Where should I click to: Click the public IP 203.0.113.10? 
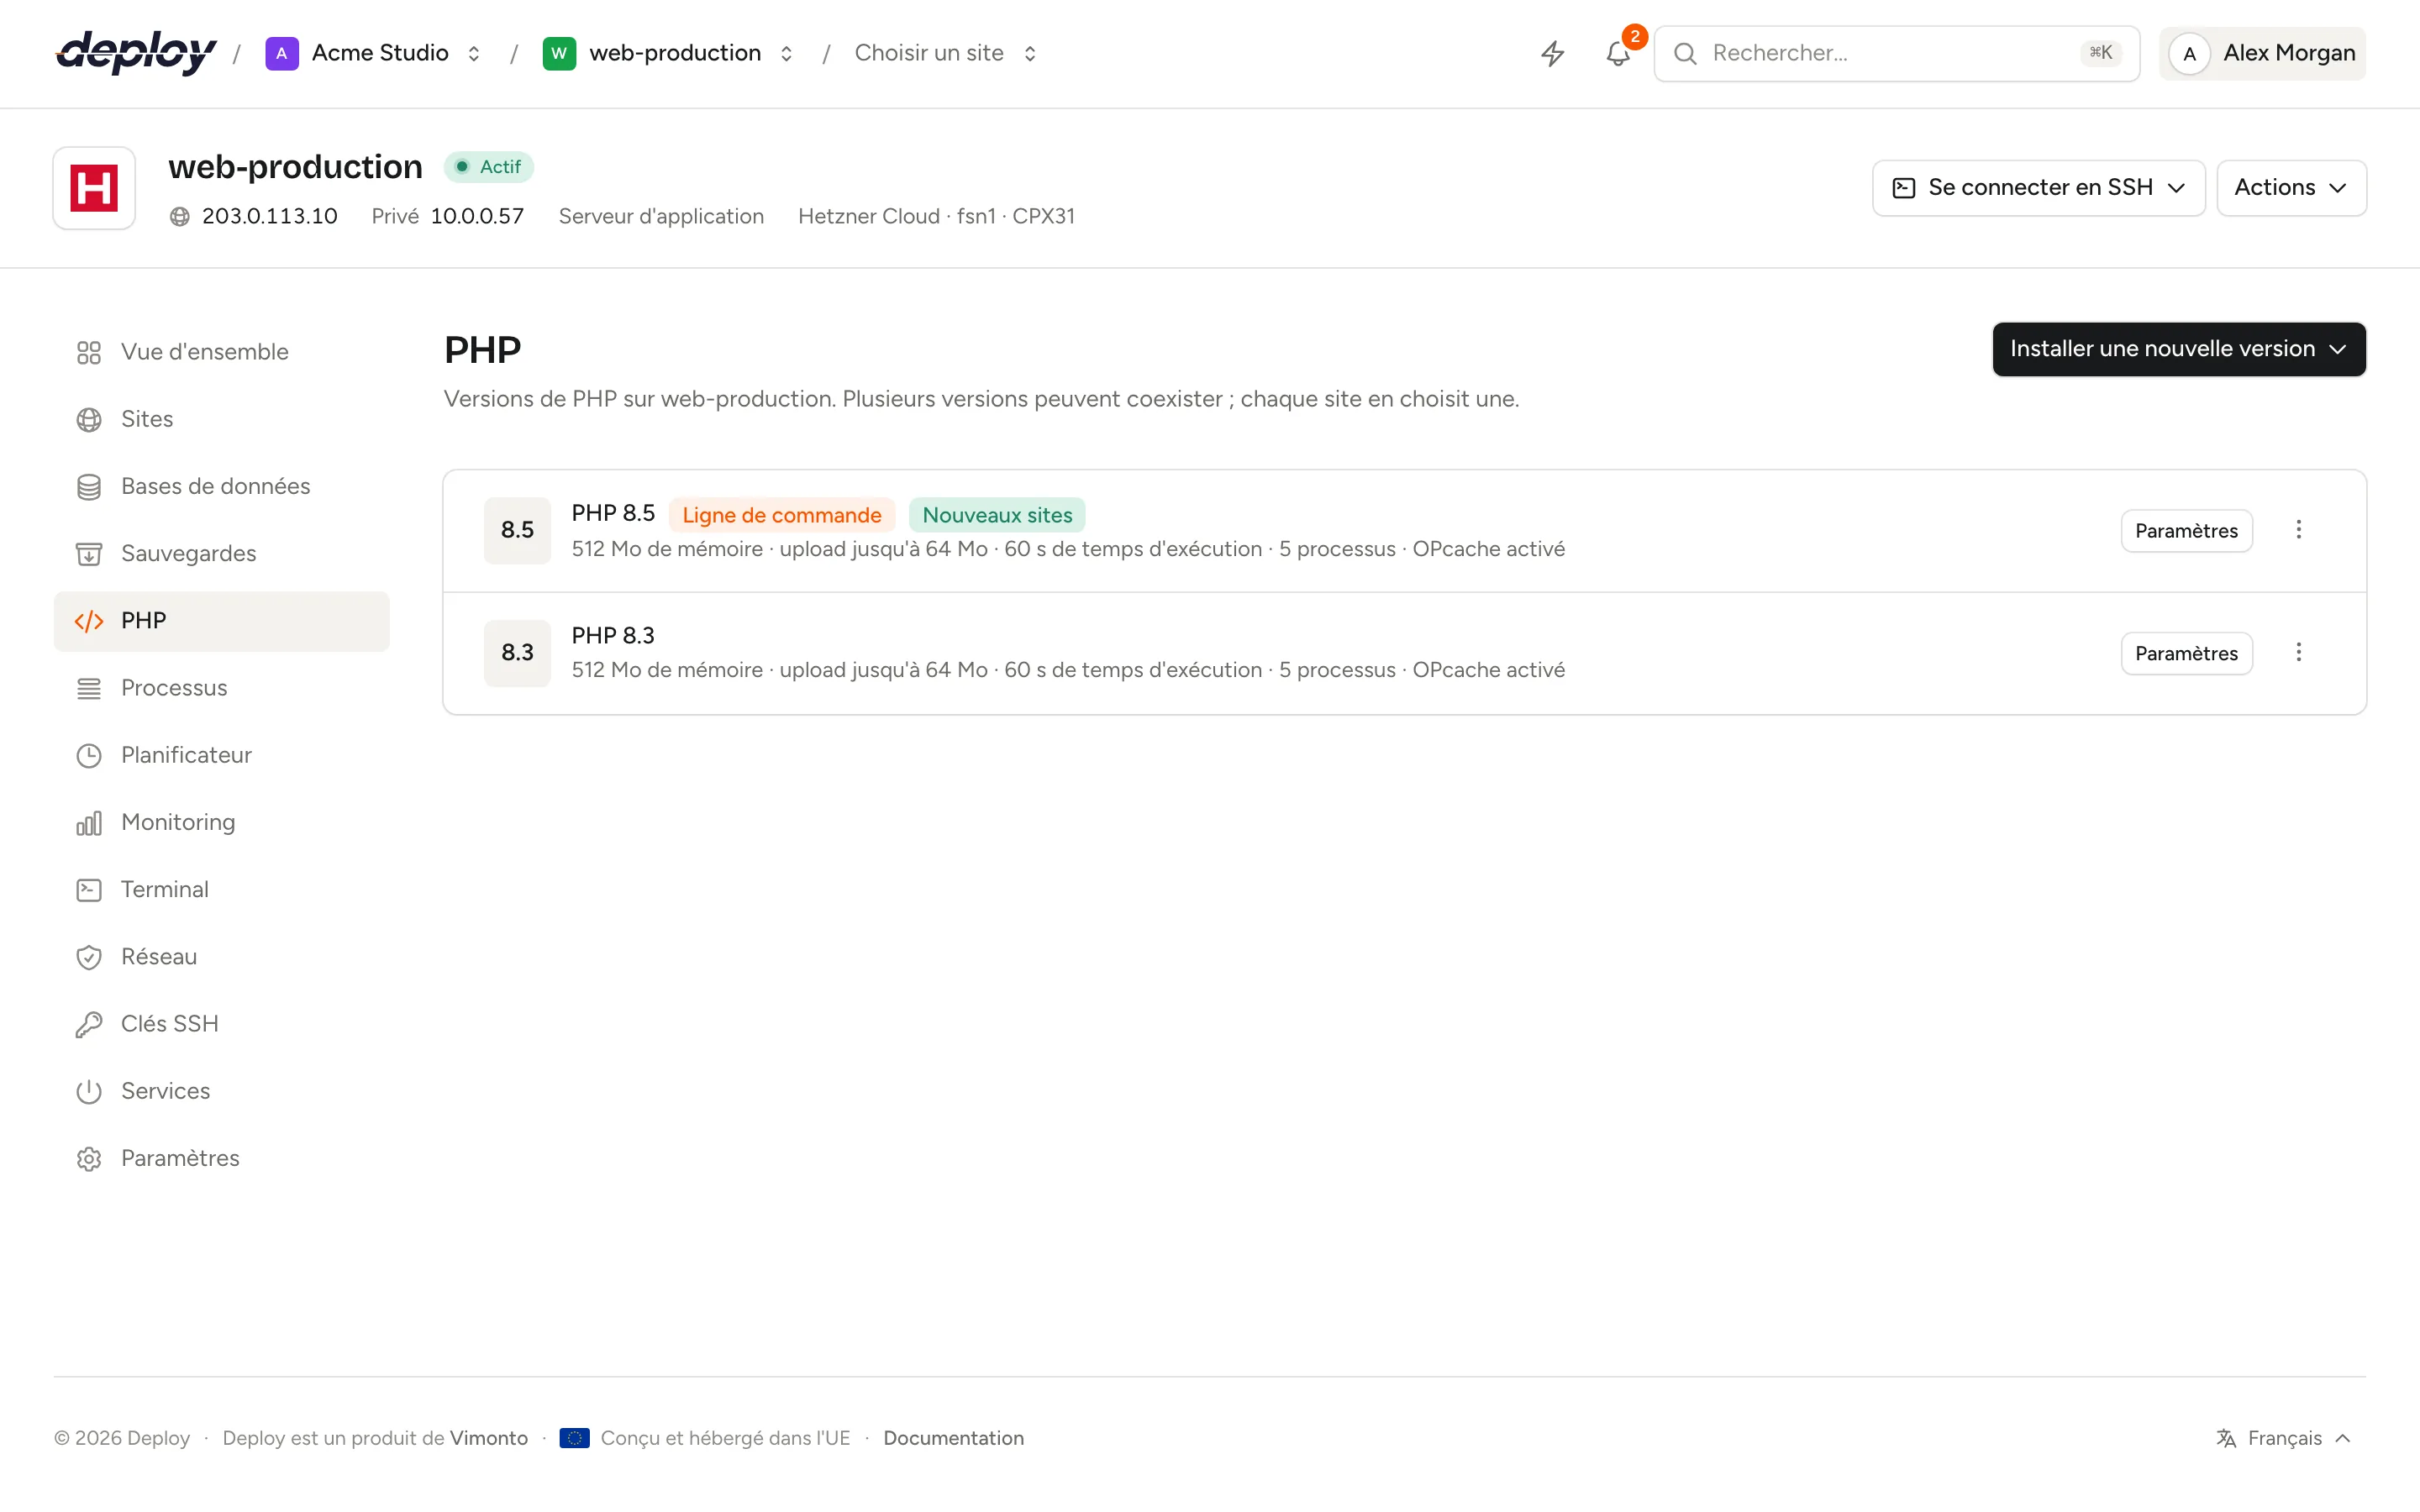coord(269,216)
